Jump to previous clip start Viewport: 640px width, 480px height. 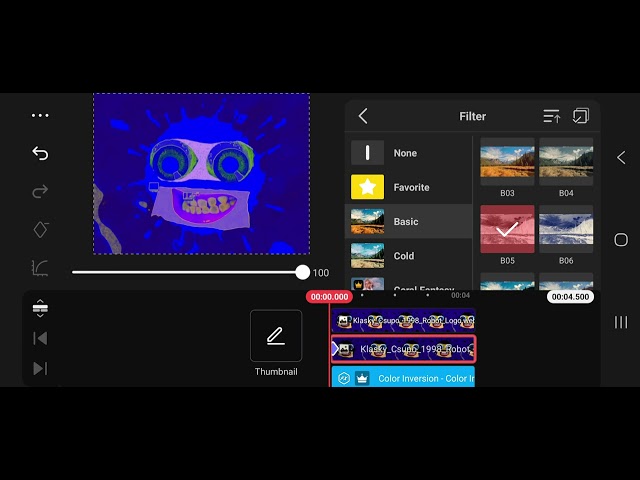(40, 338)
